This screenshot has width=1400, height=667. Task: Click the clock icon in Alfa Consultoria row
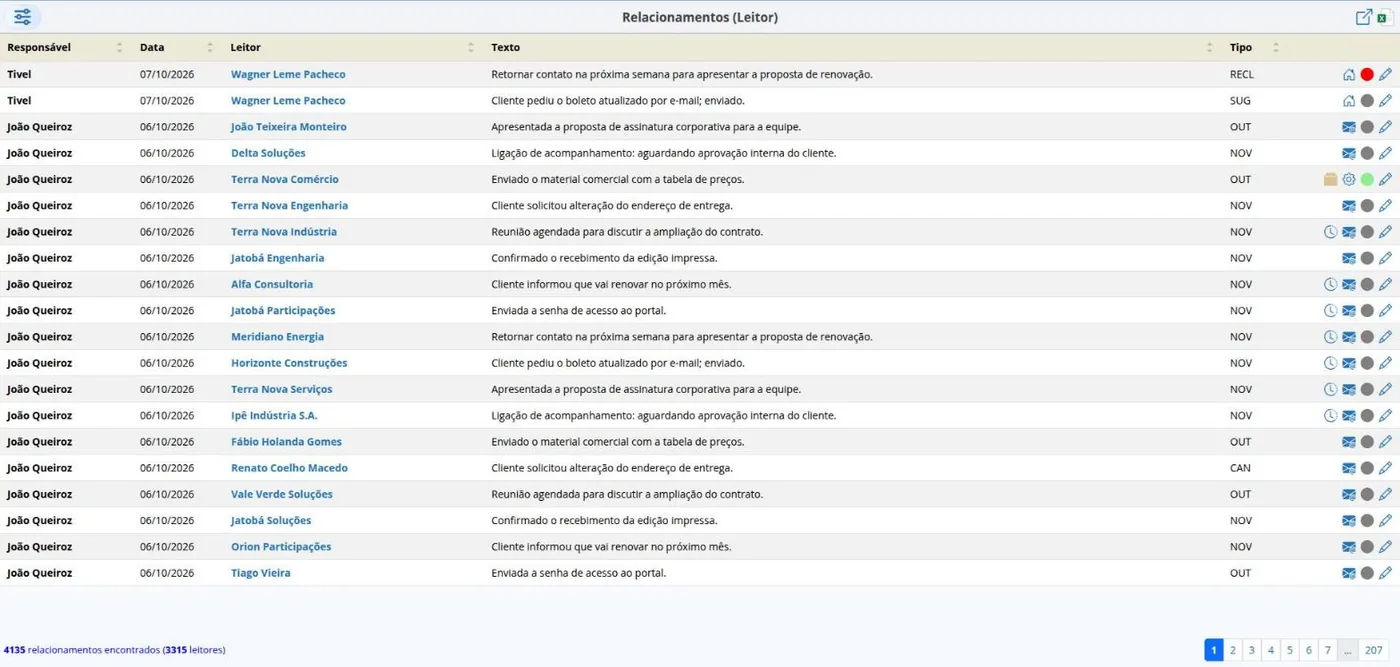pos(1331,284)
